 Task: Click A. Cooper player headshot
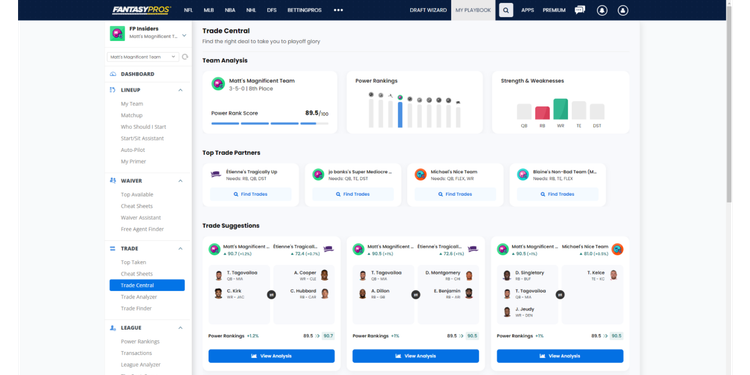[324, 275]
